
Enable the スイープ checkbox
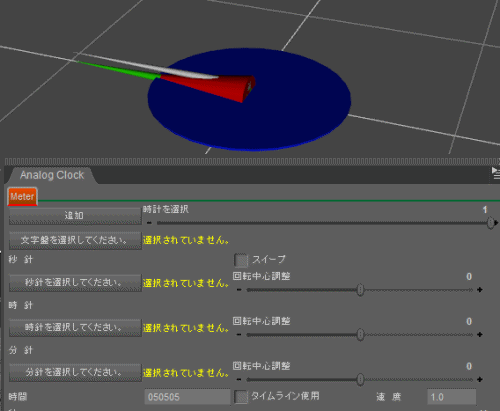241,260
